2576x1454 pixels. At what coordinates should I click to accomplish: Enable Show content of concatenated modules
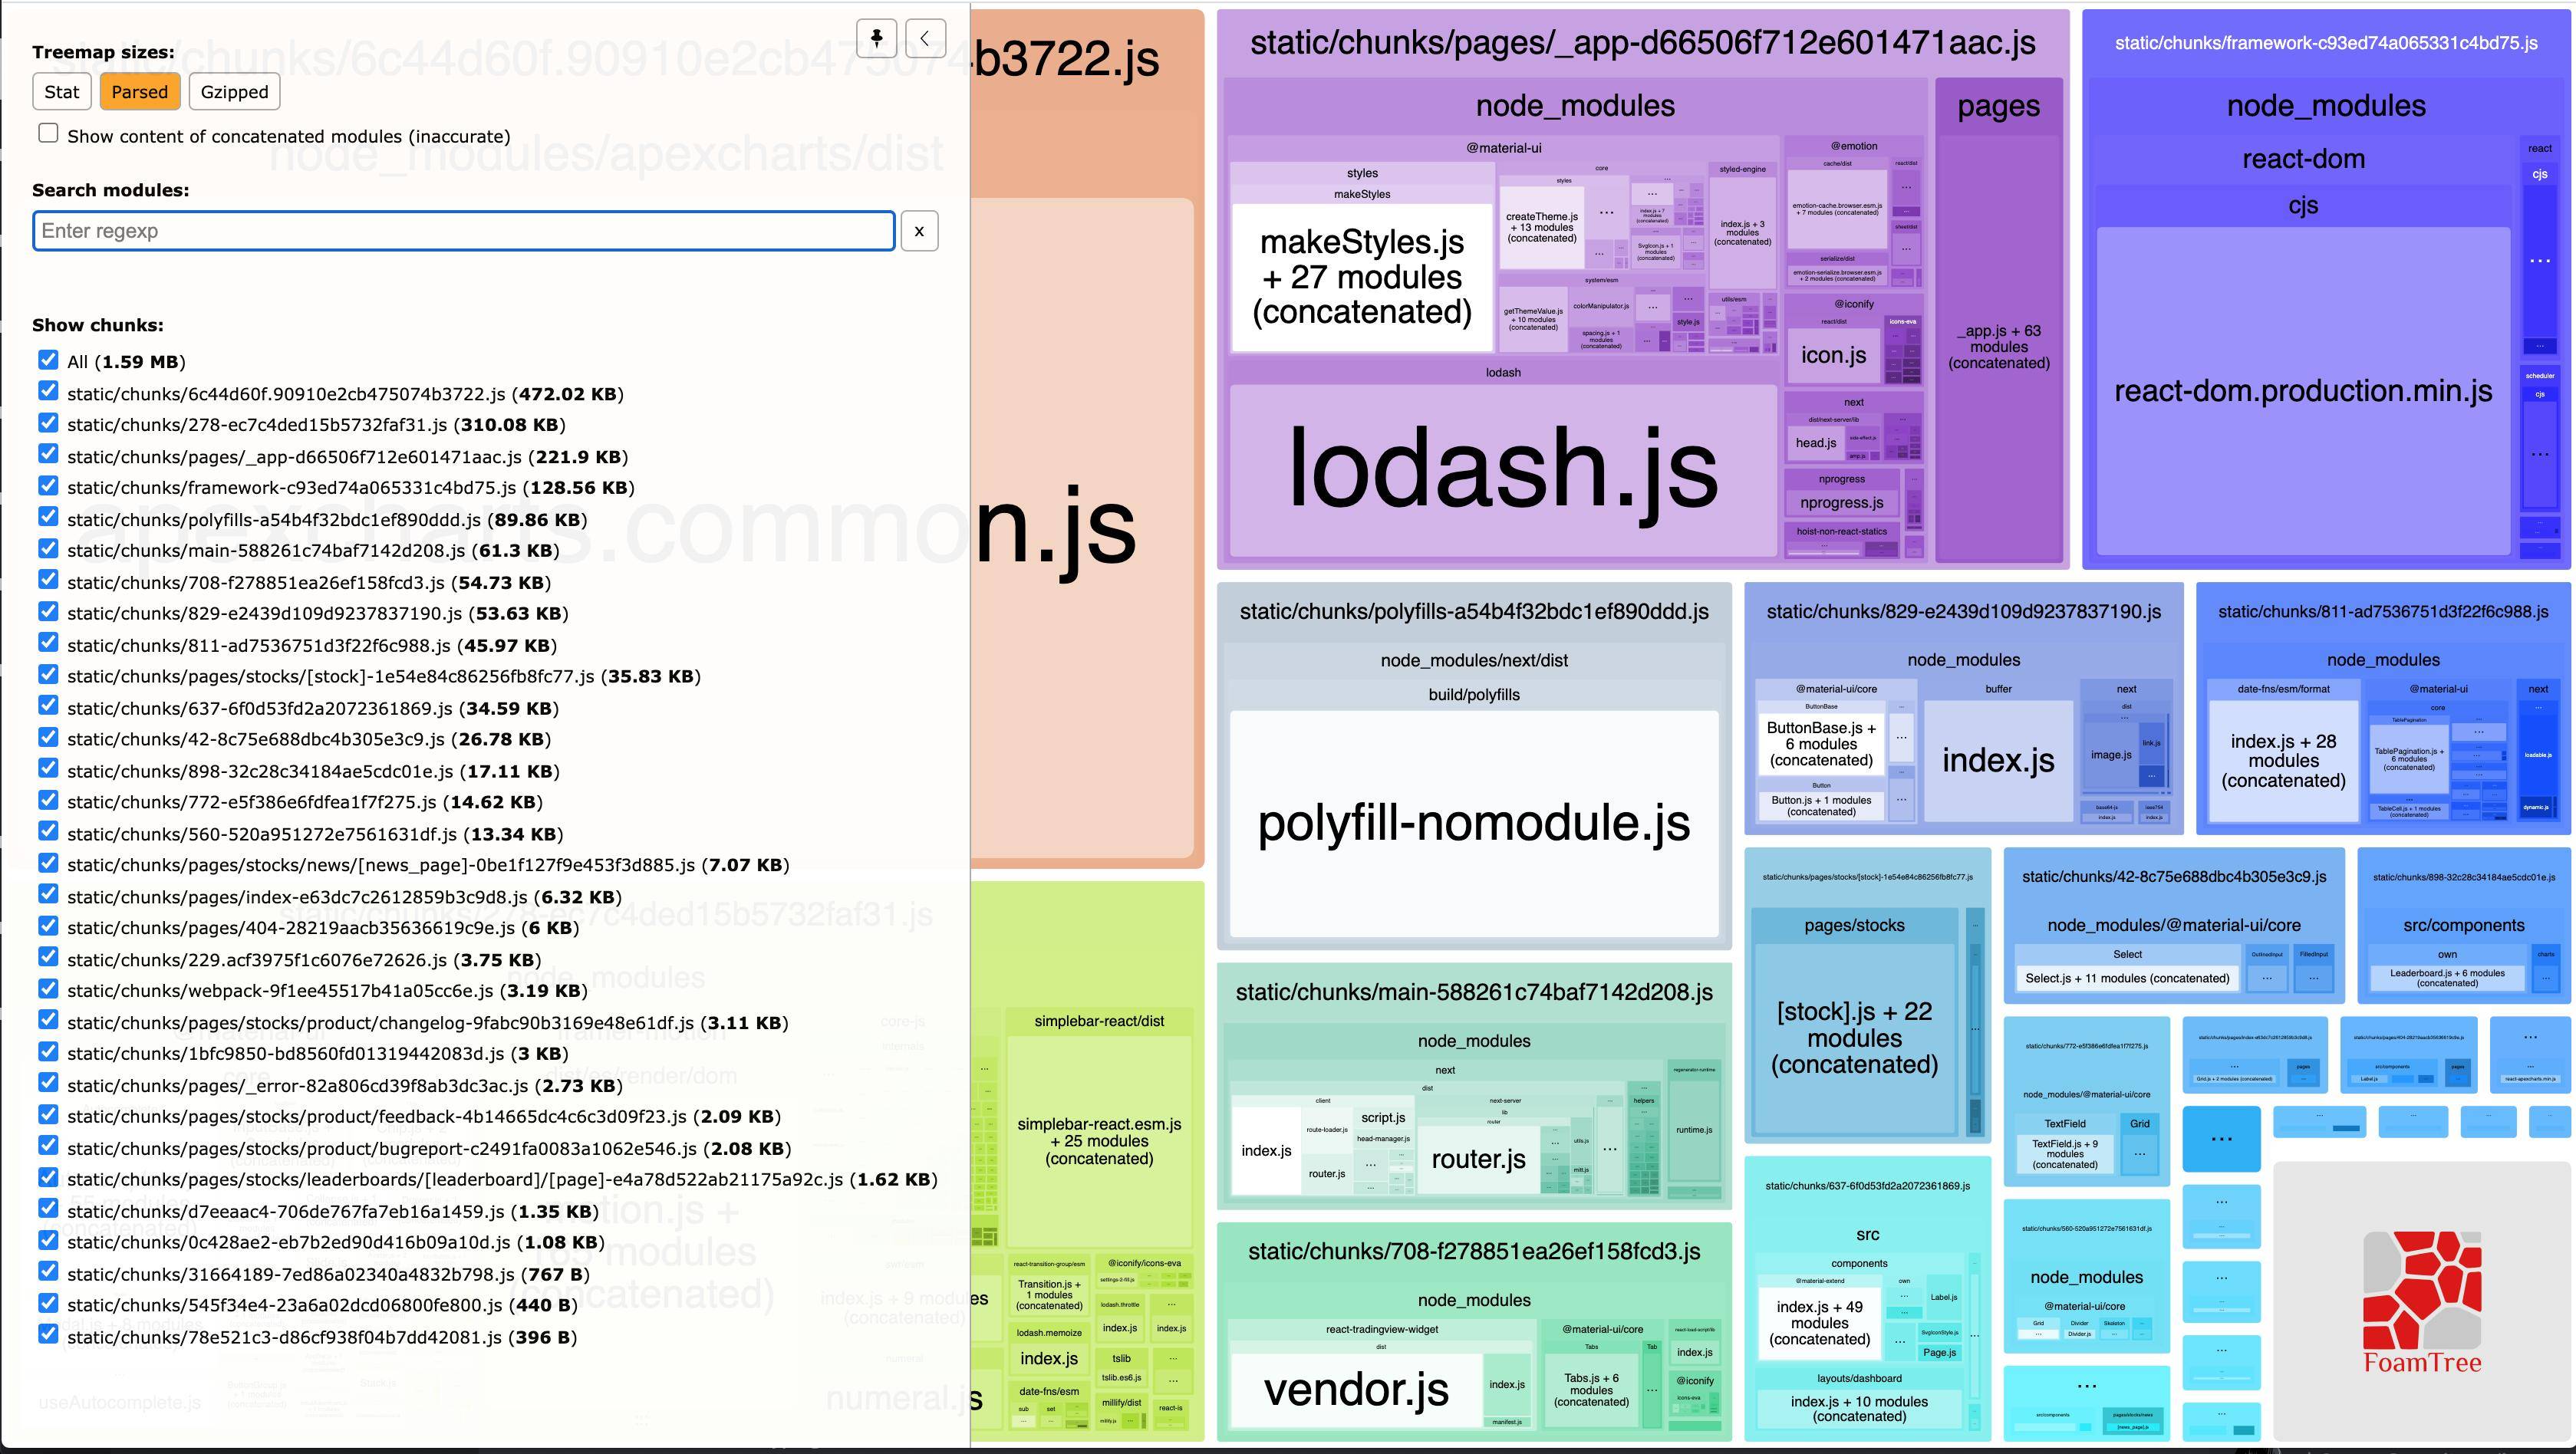[x=48, y=131]
